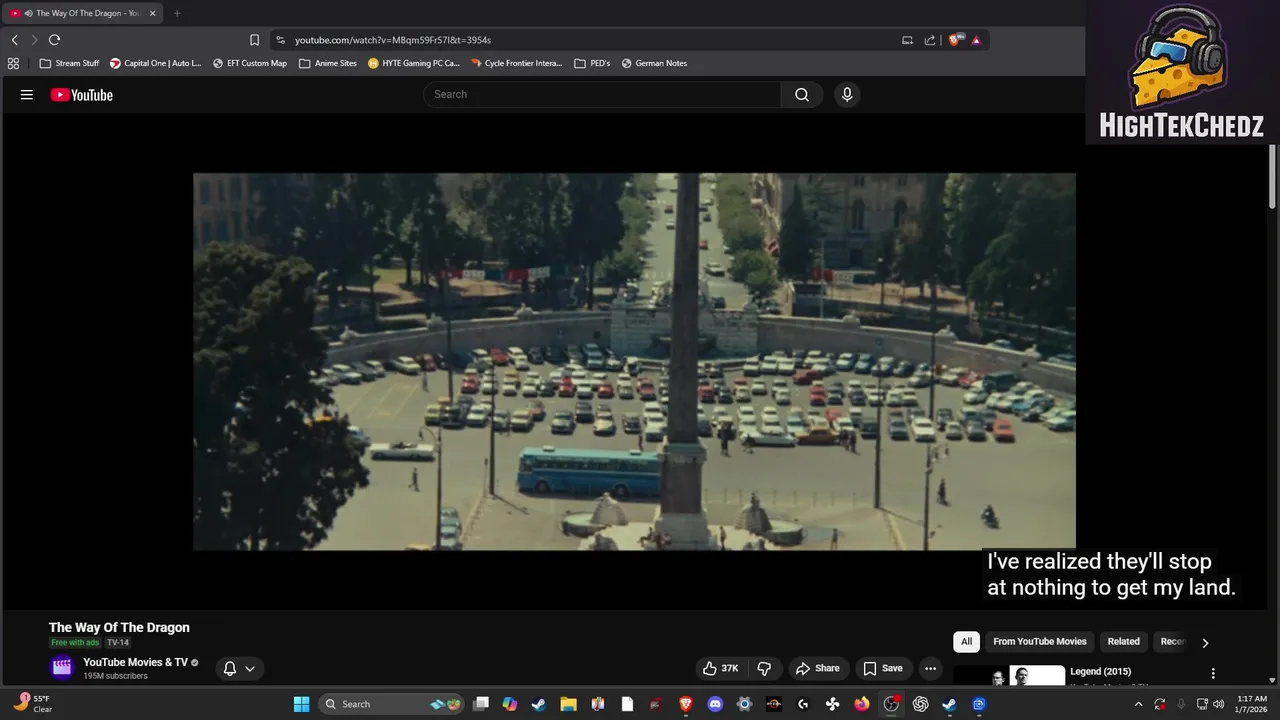1280x720 pixels.
Task: Select the All filter chip
Action: tap(966, 642)
